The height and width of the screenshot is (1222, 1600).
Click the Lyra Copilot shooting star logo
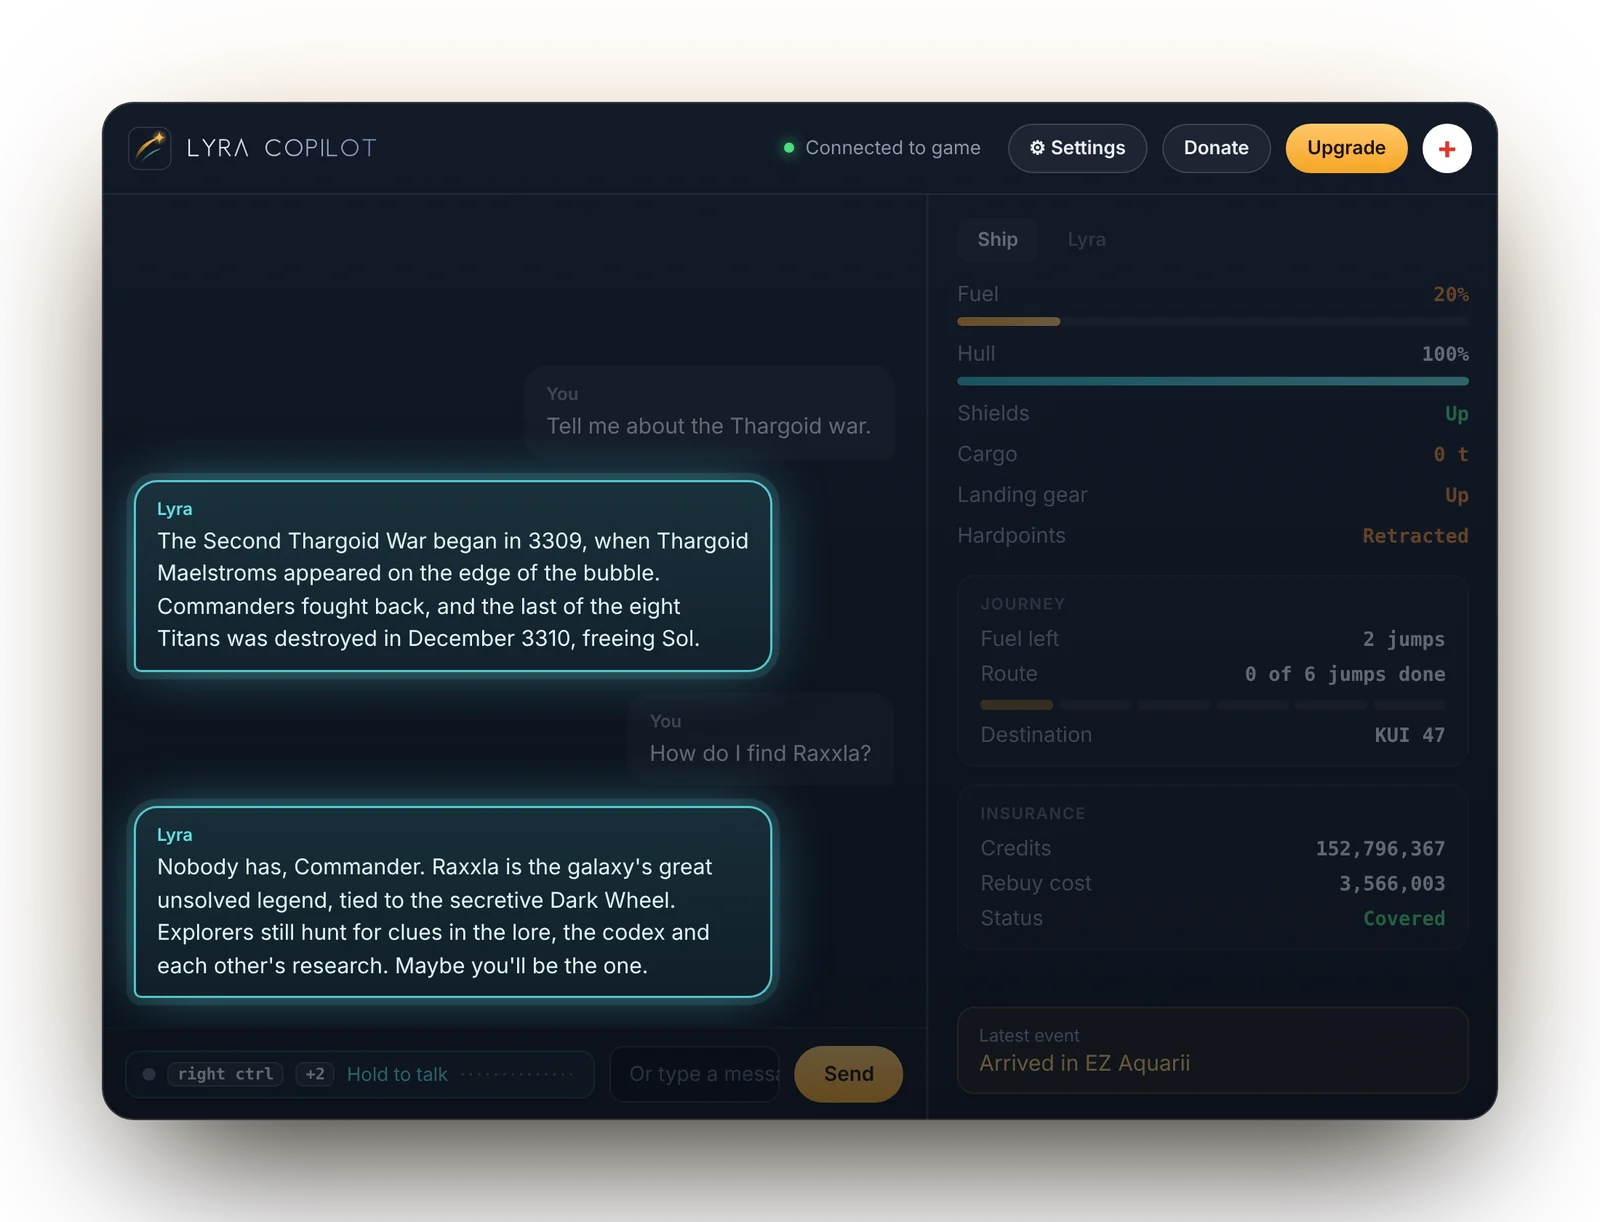pos(150,148)
